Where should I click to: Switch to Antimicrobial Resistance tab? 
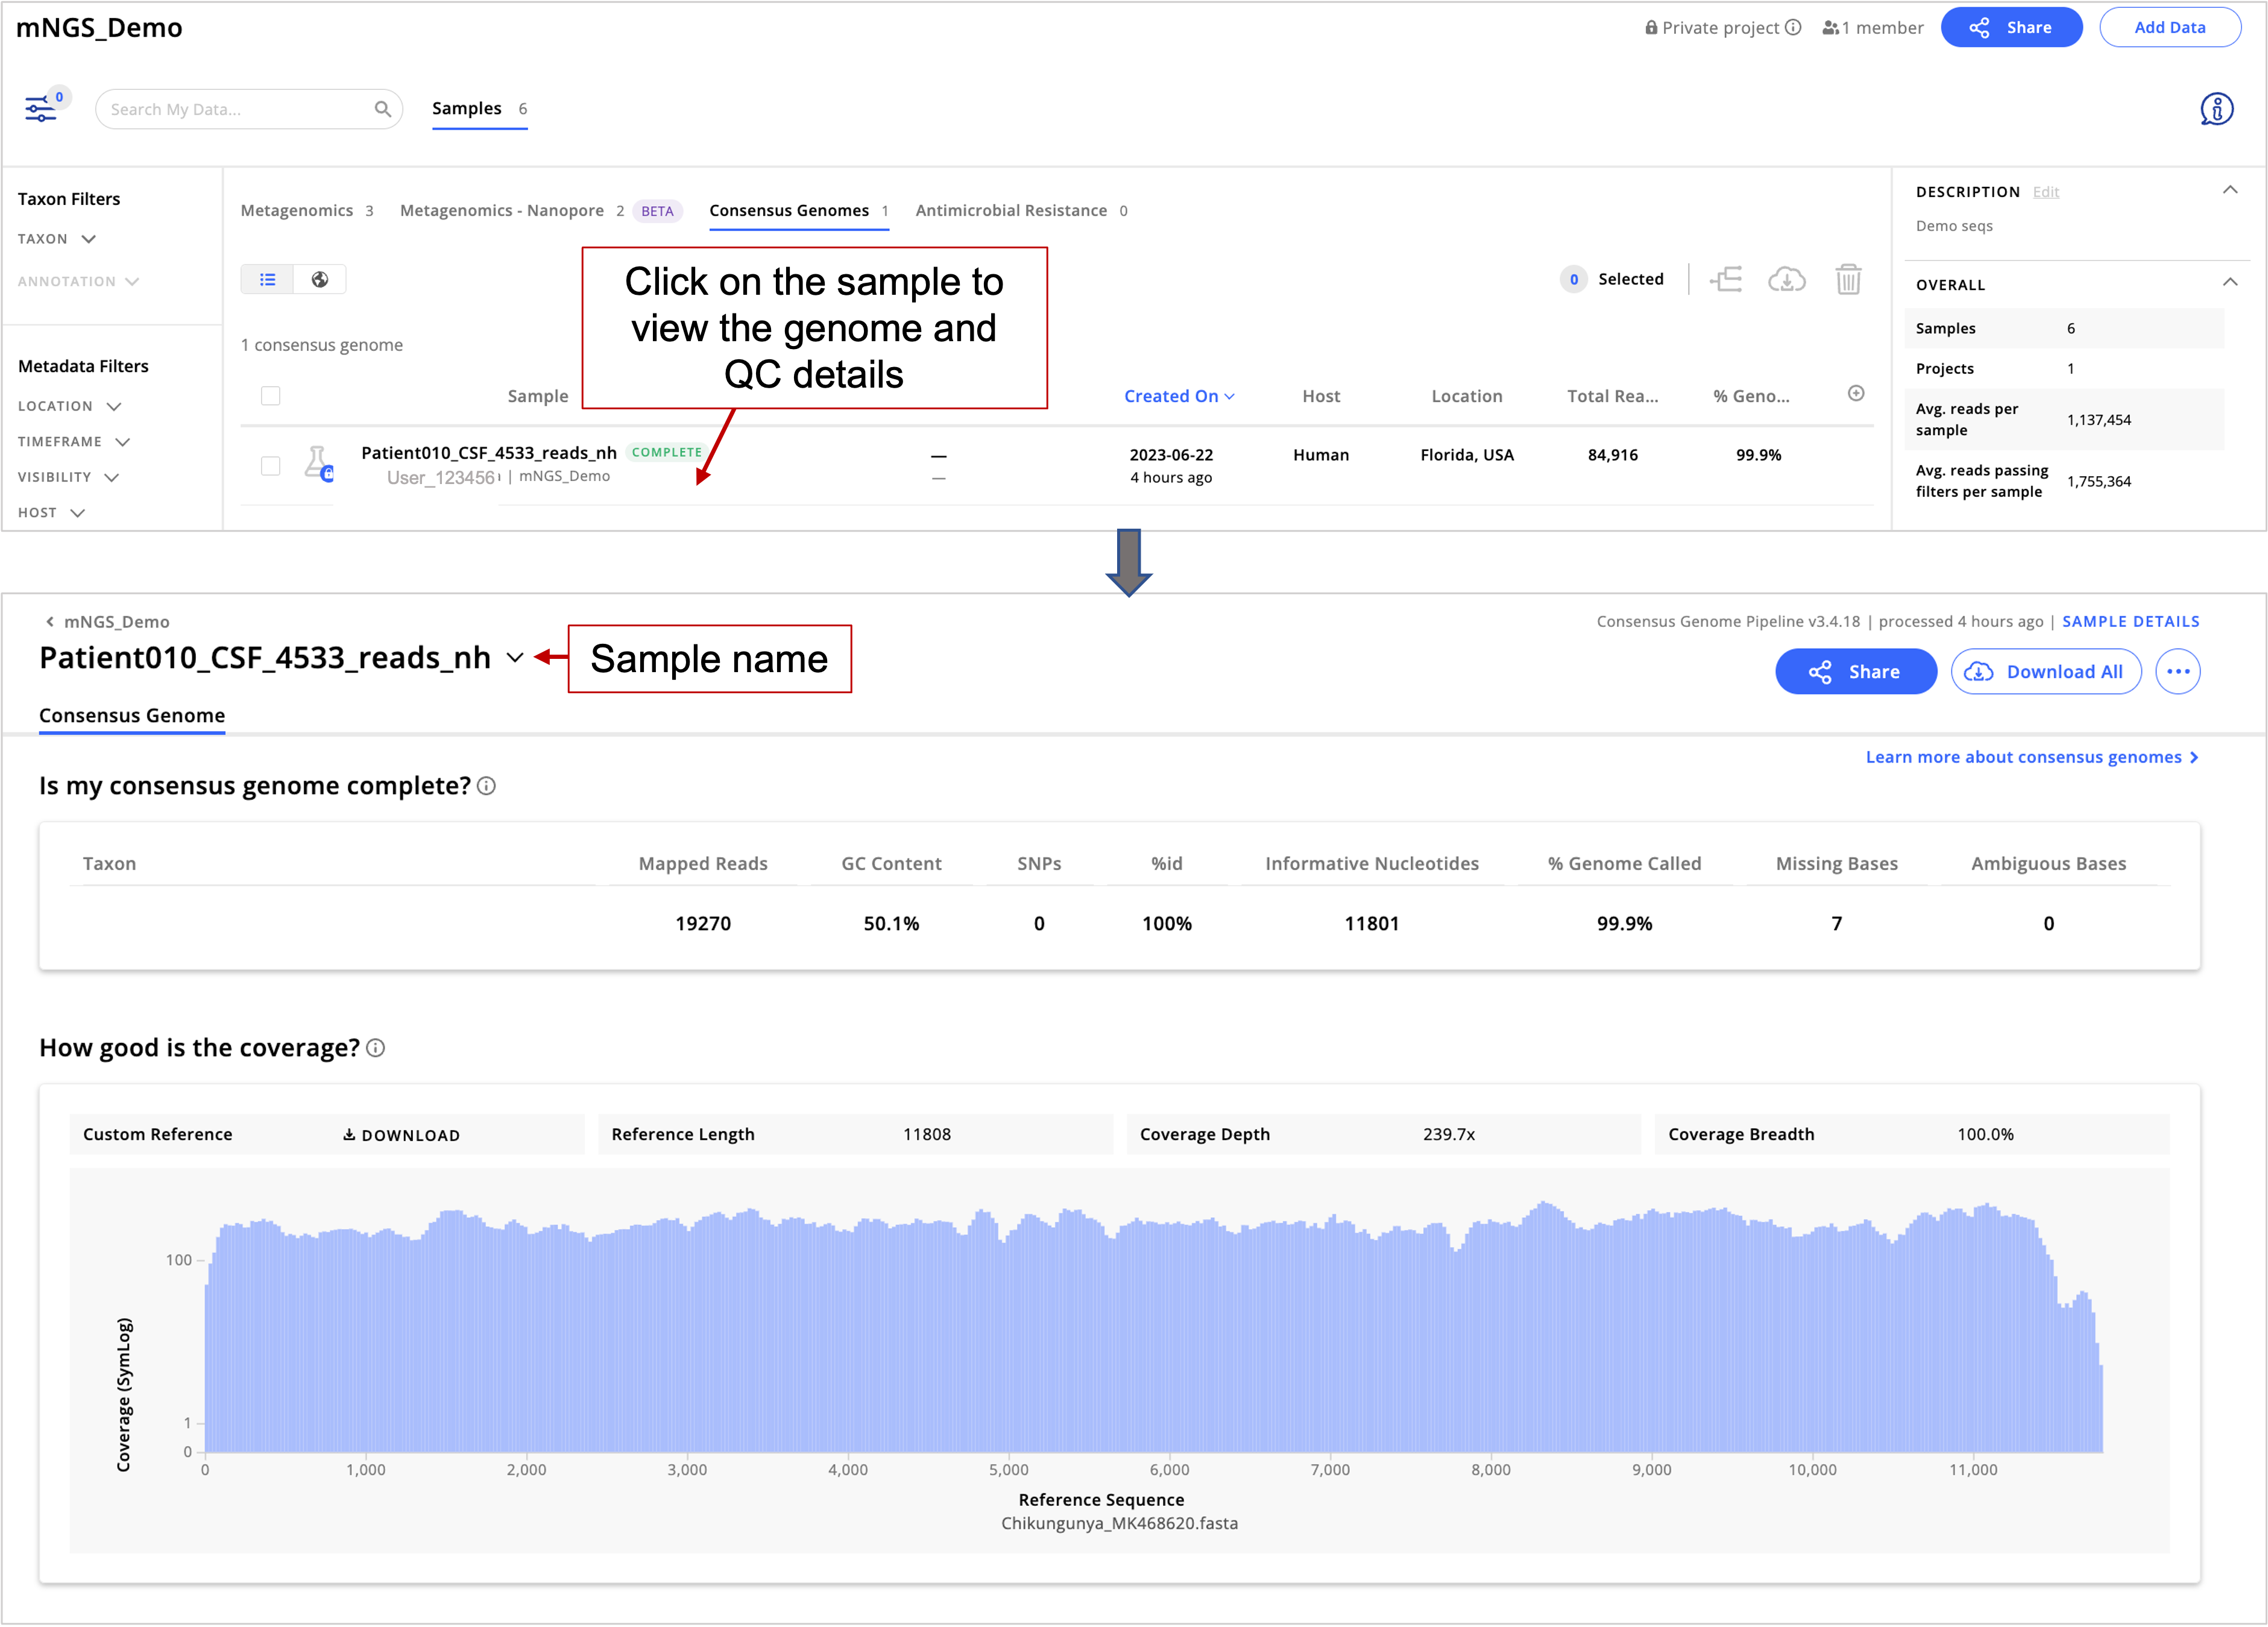click(1021, 210)
